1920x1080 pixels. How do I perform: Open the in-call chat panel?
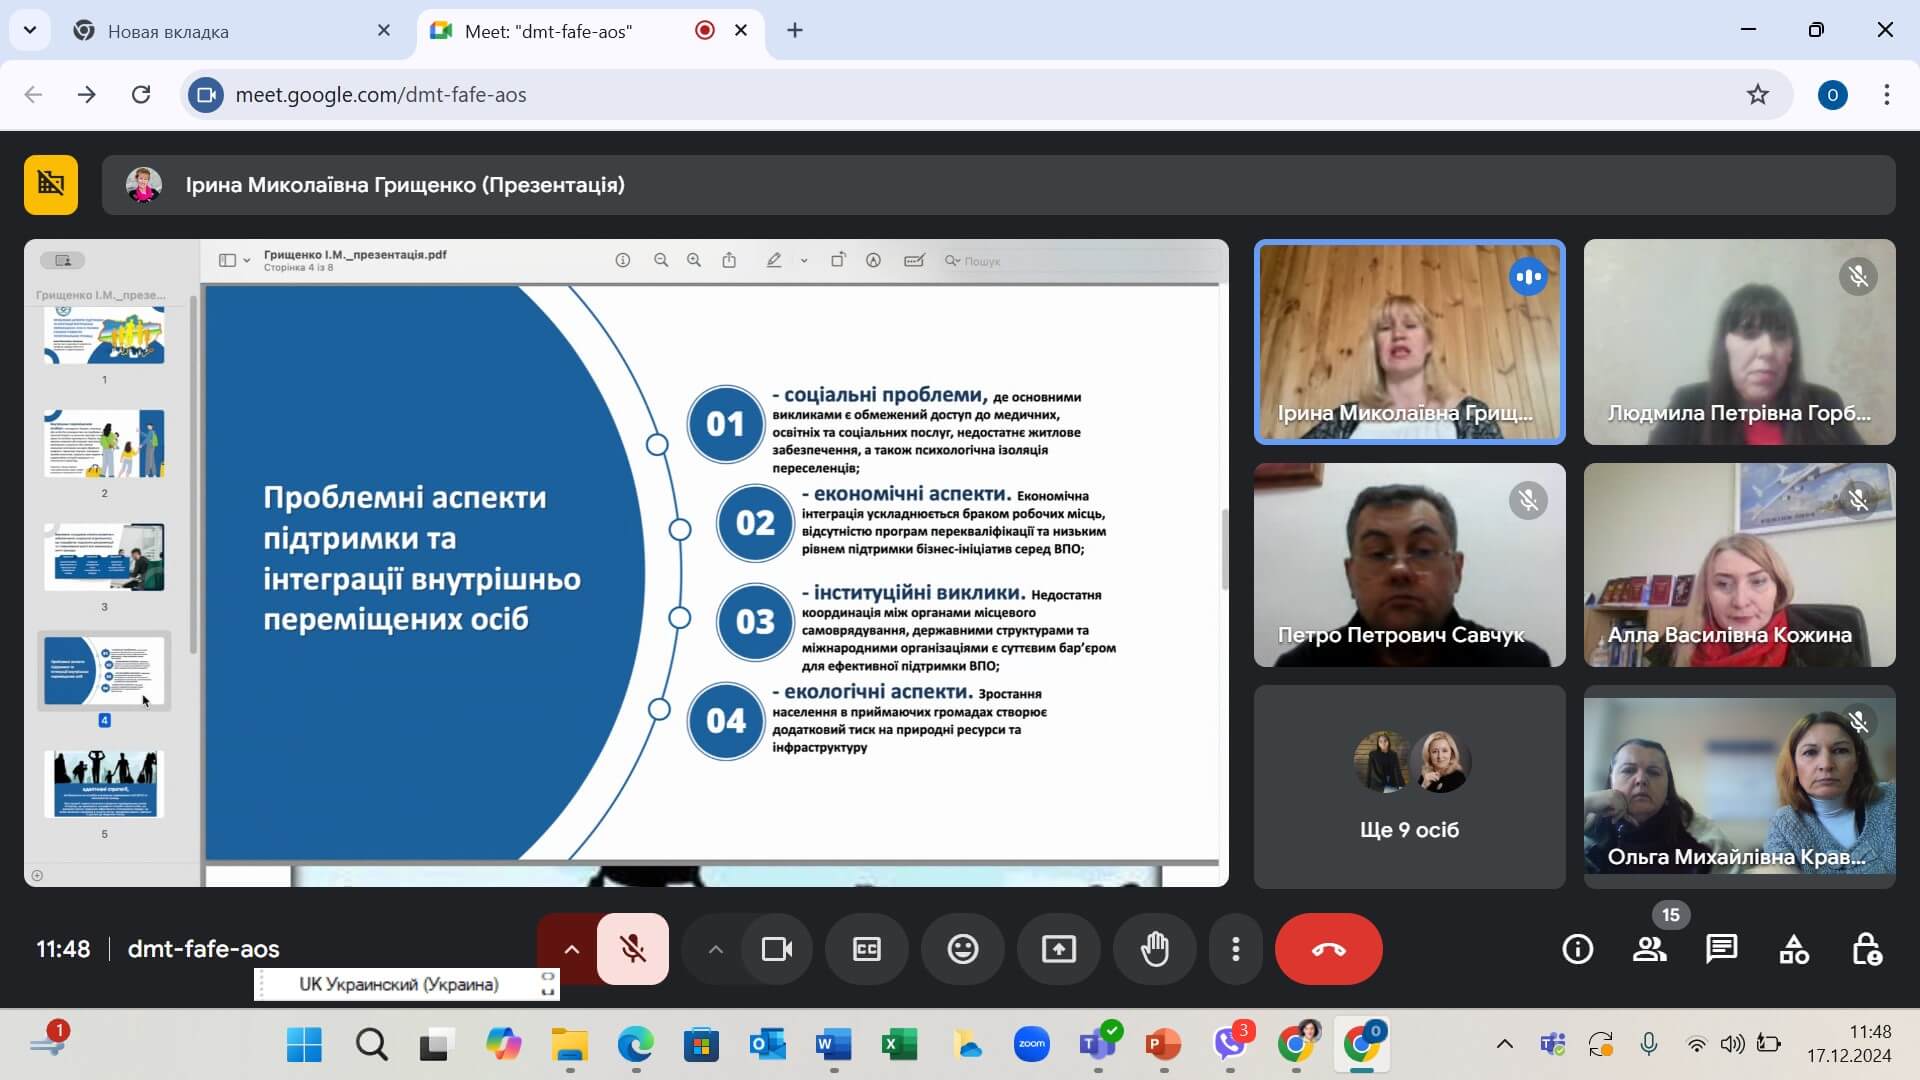pyautogui.click(x=1721, y=949)
